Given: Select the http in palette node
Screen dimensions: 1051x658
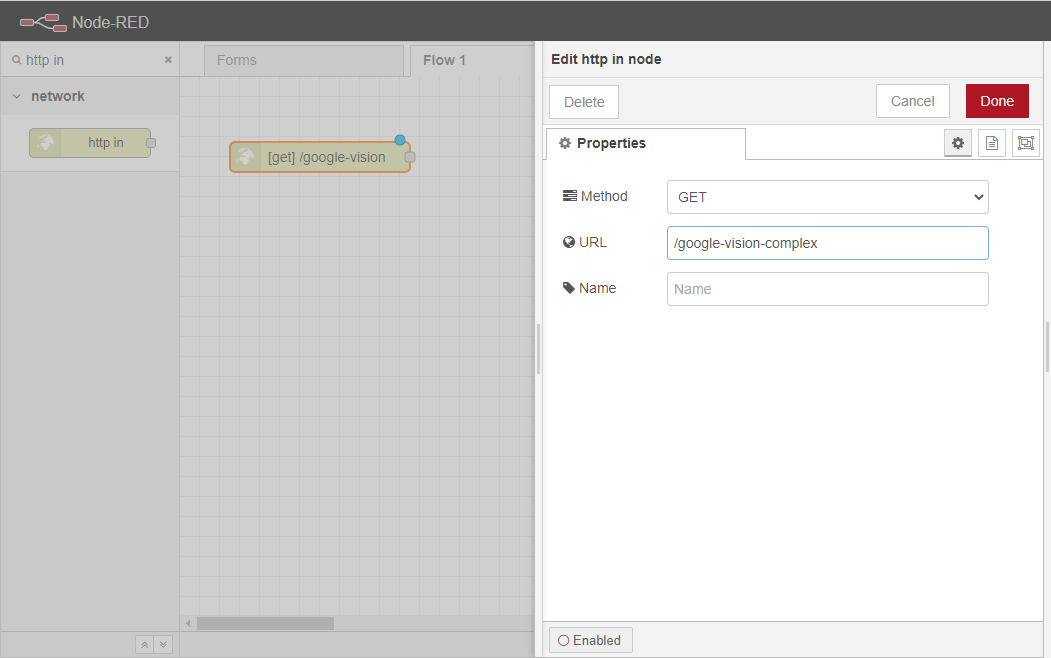Looking at the screenshot, I should (90, 143).
